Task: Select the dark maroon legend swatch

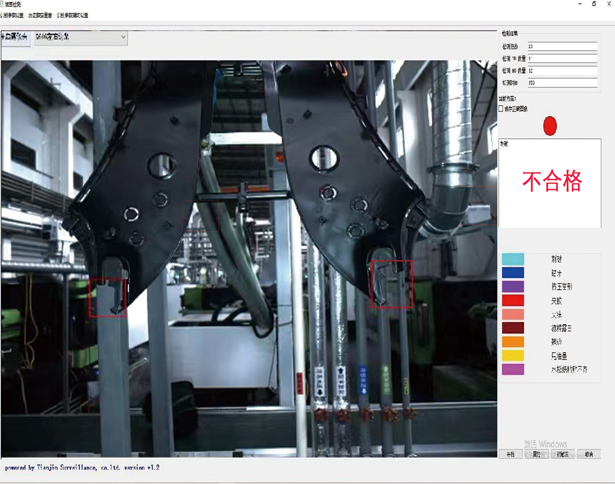Action: click(x=512, y=328)
